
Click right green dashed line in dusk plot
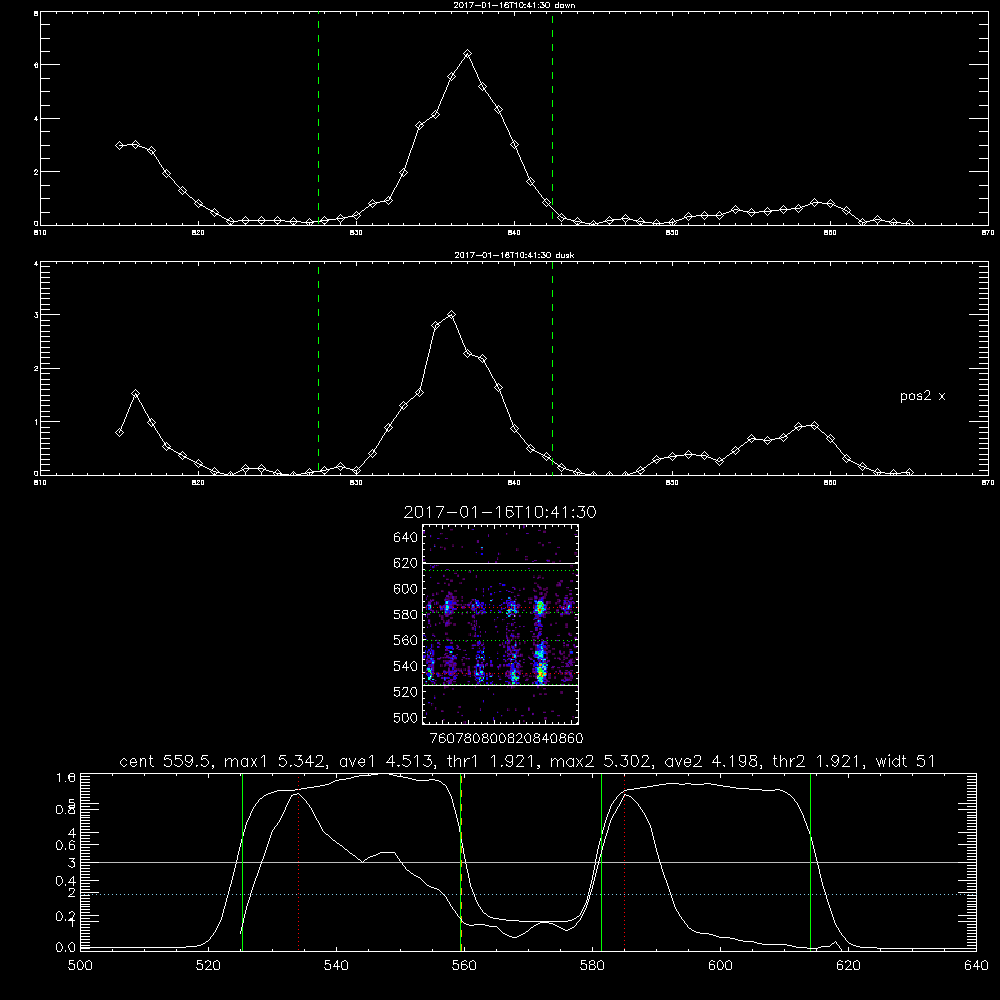(552, 368)
